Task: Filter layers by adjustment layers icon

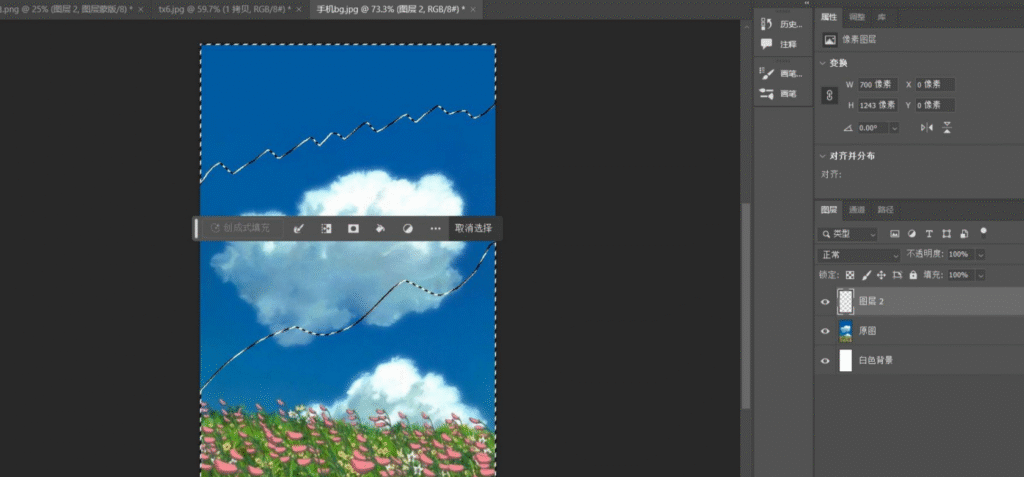Action: (912, 233)
